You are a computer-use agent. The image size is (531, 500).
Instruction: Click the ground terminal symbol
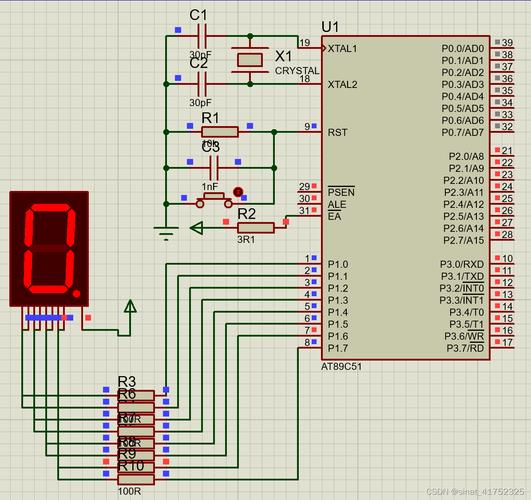pos(166,233)
